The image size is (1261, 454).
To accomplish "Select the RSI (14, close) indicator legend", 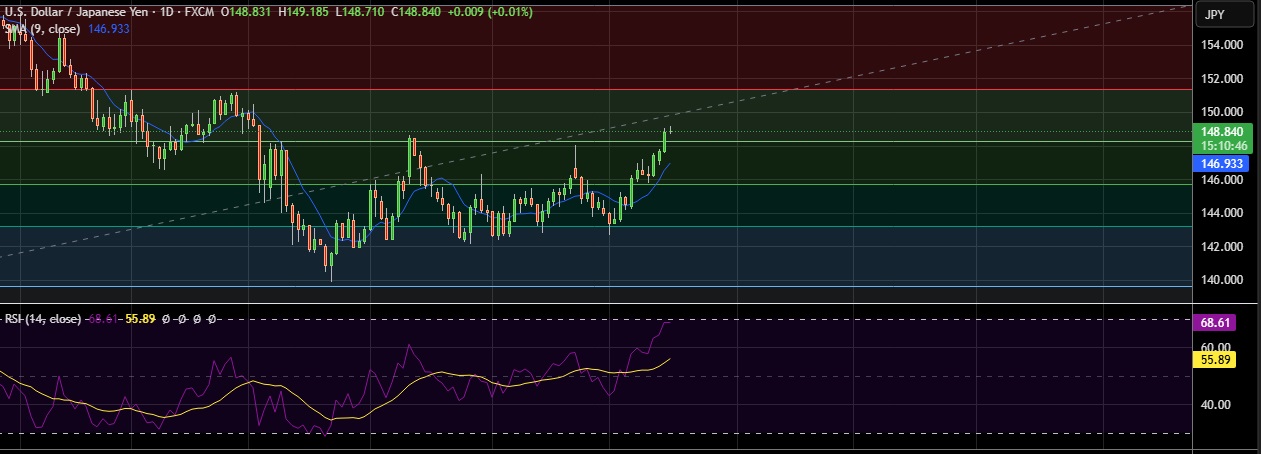I will (x=44, y=319).
